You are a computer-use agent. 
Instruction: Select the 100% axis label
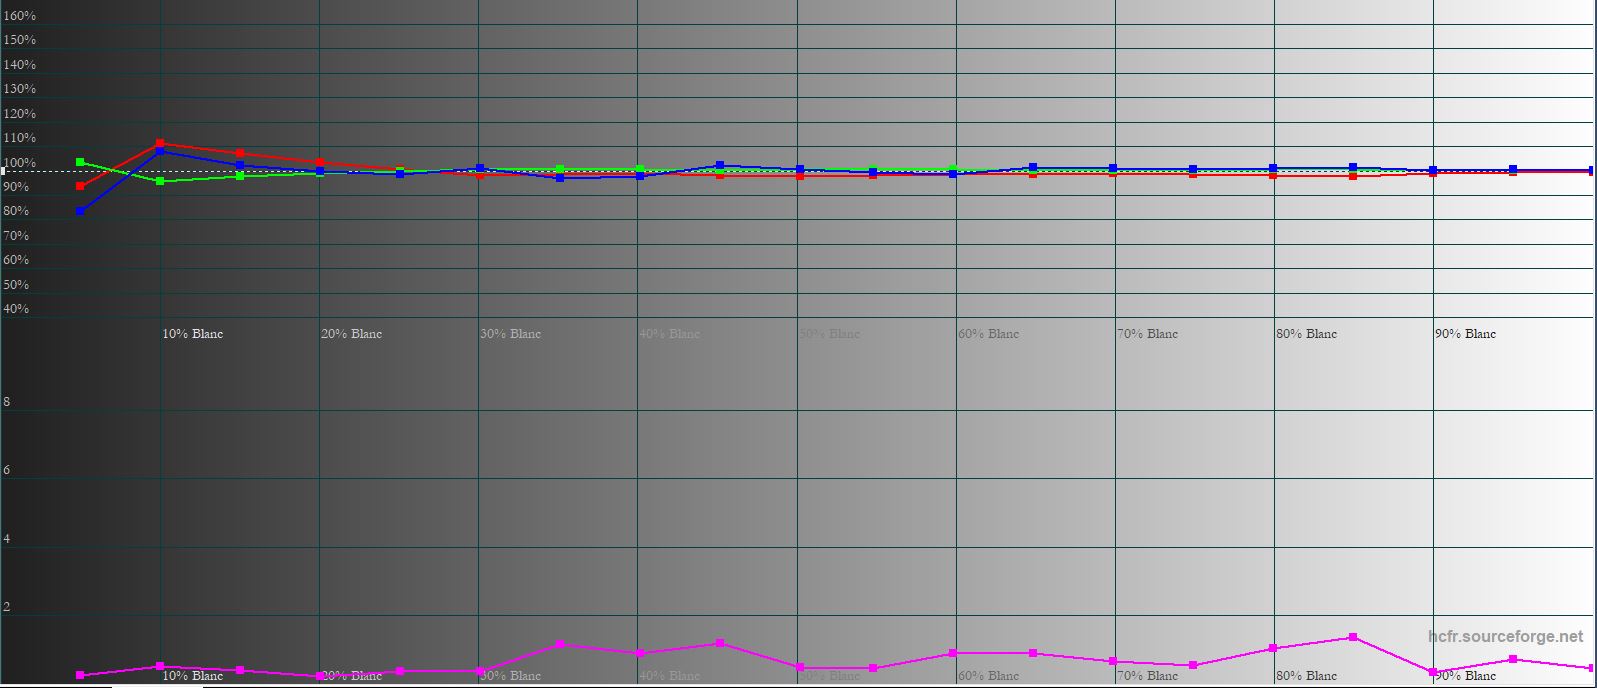click(20, 163)
